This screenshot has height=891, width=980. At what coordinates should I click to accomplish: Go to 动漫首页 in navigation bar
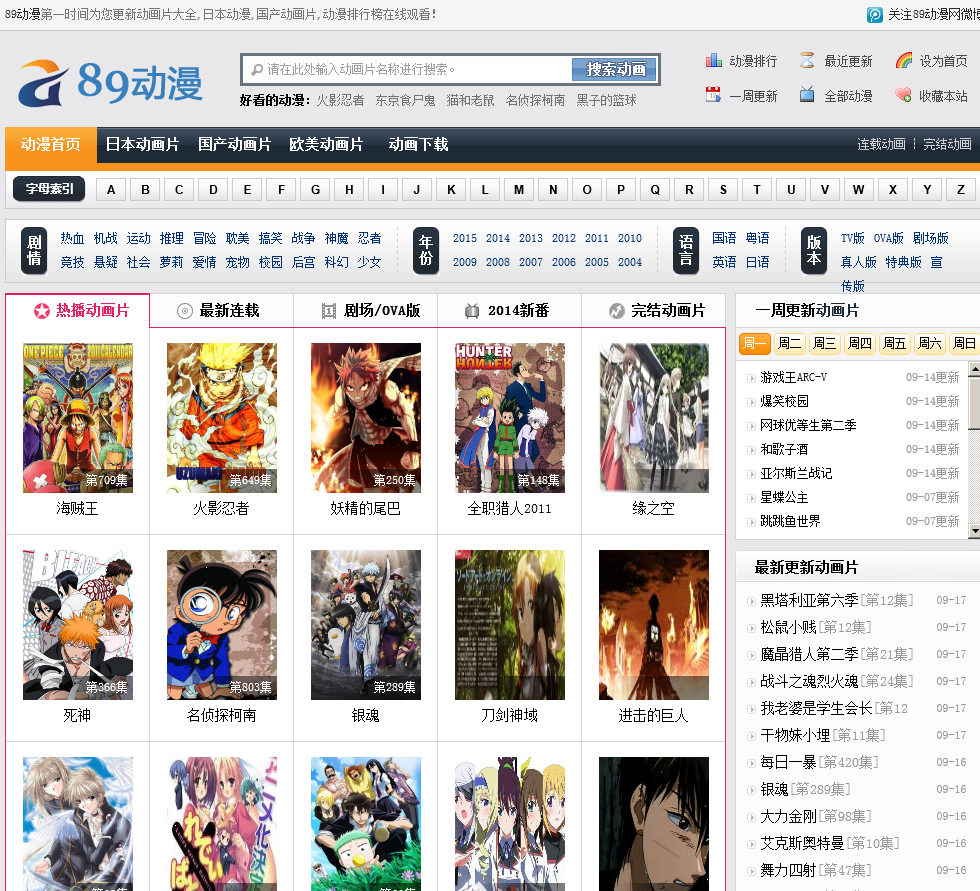[51, 144]
